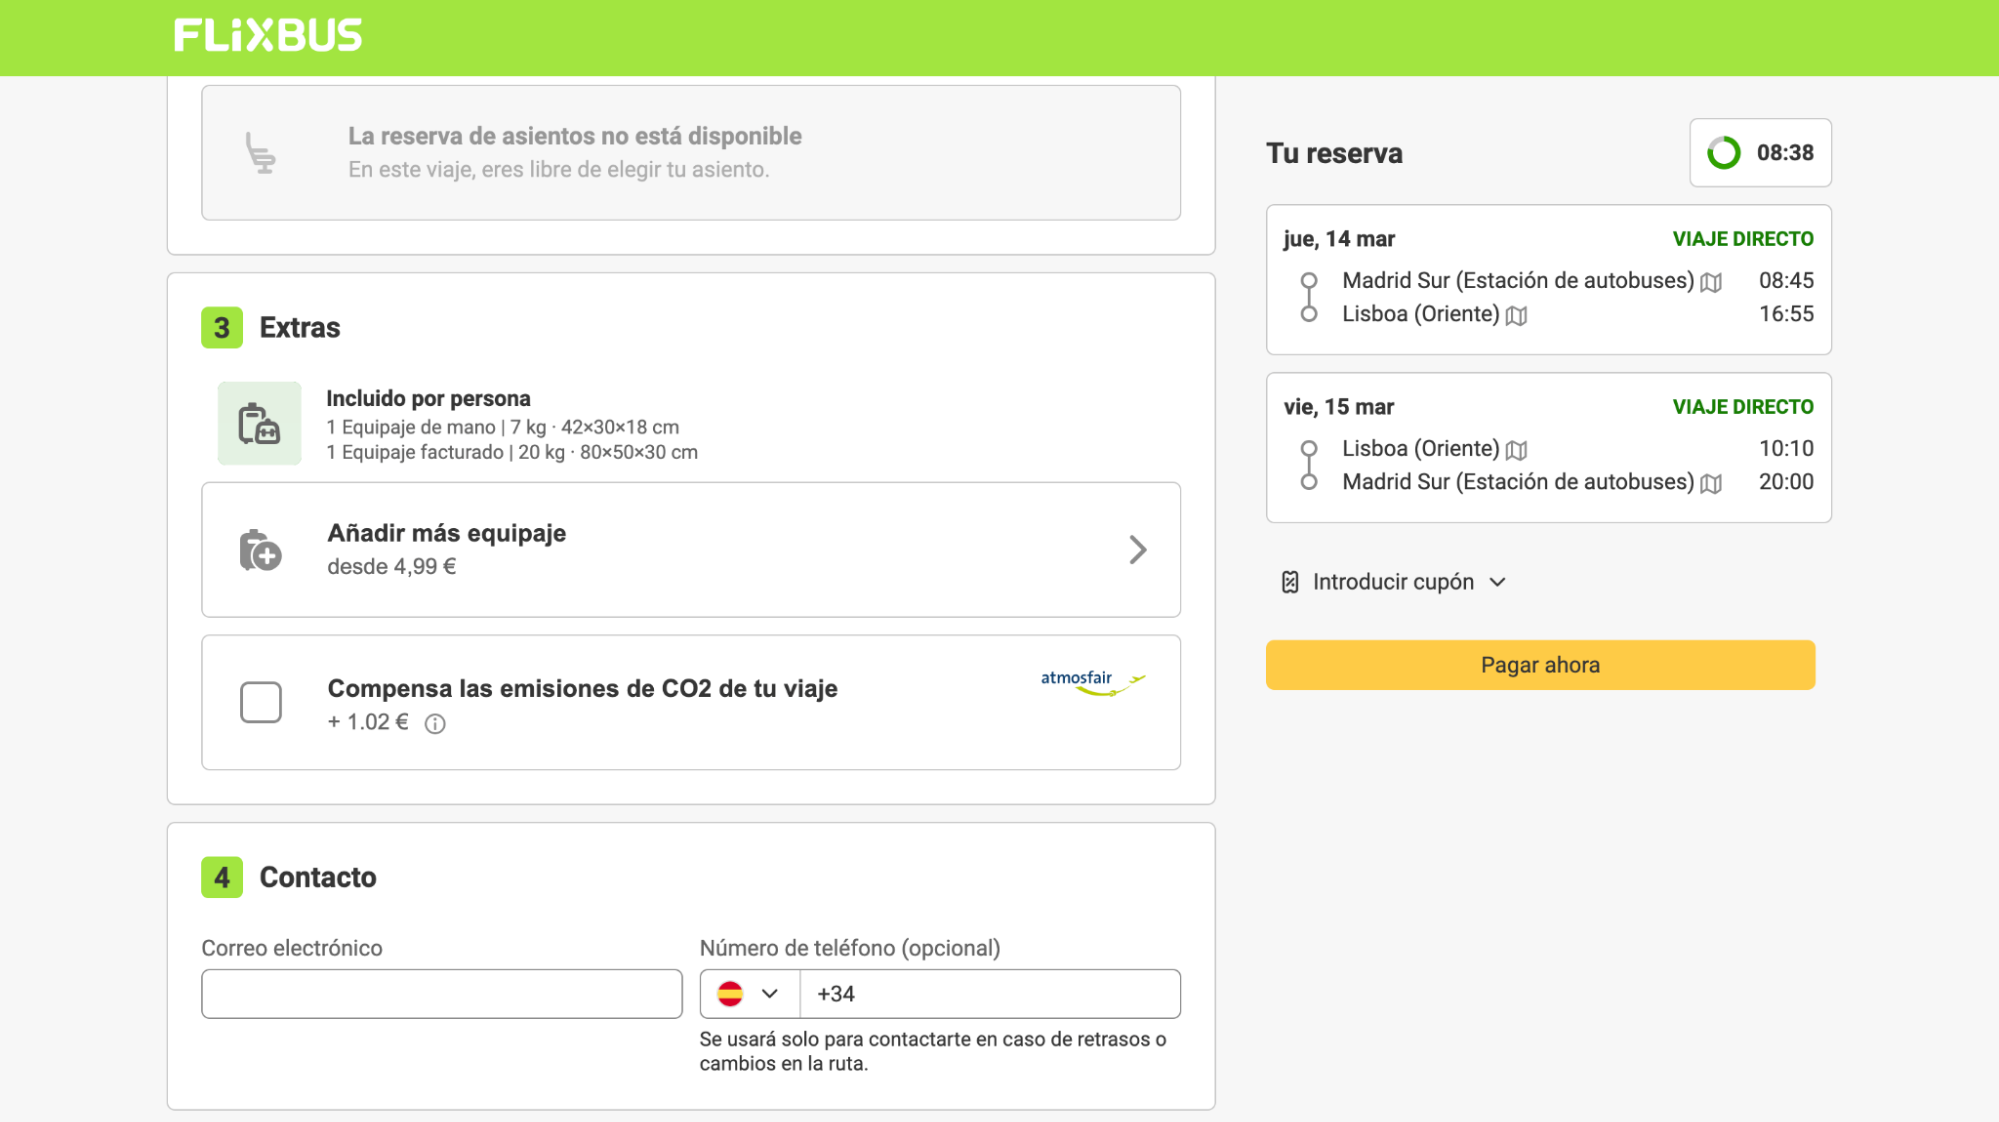Click the 08:38 reservation timer

(x=1760, y=153)
